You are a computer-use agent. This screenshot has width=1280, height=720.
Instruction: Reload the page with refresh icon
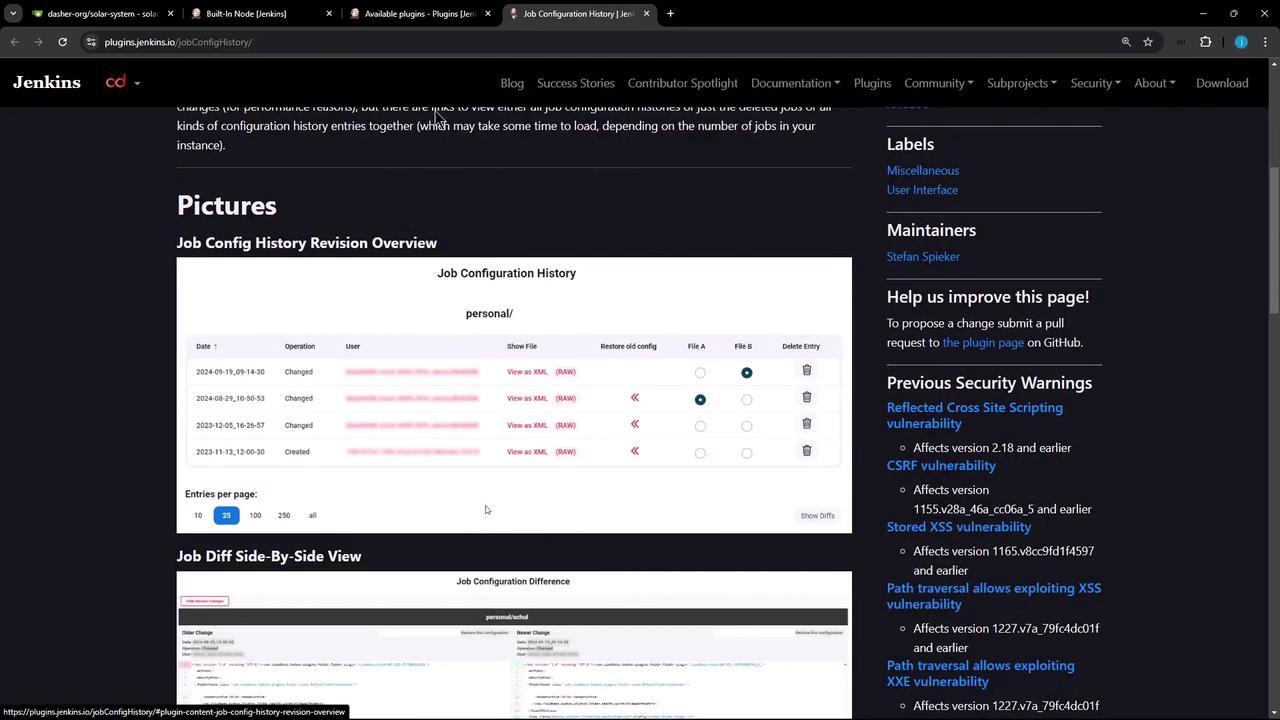[x=62, y=42]
